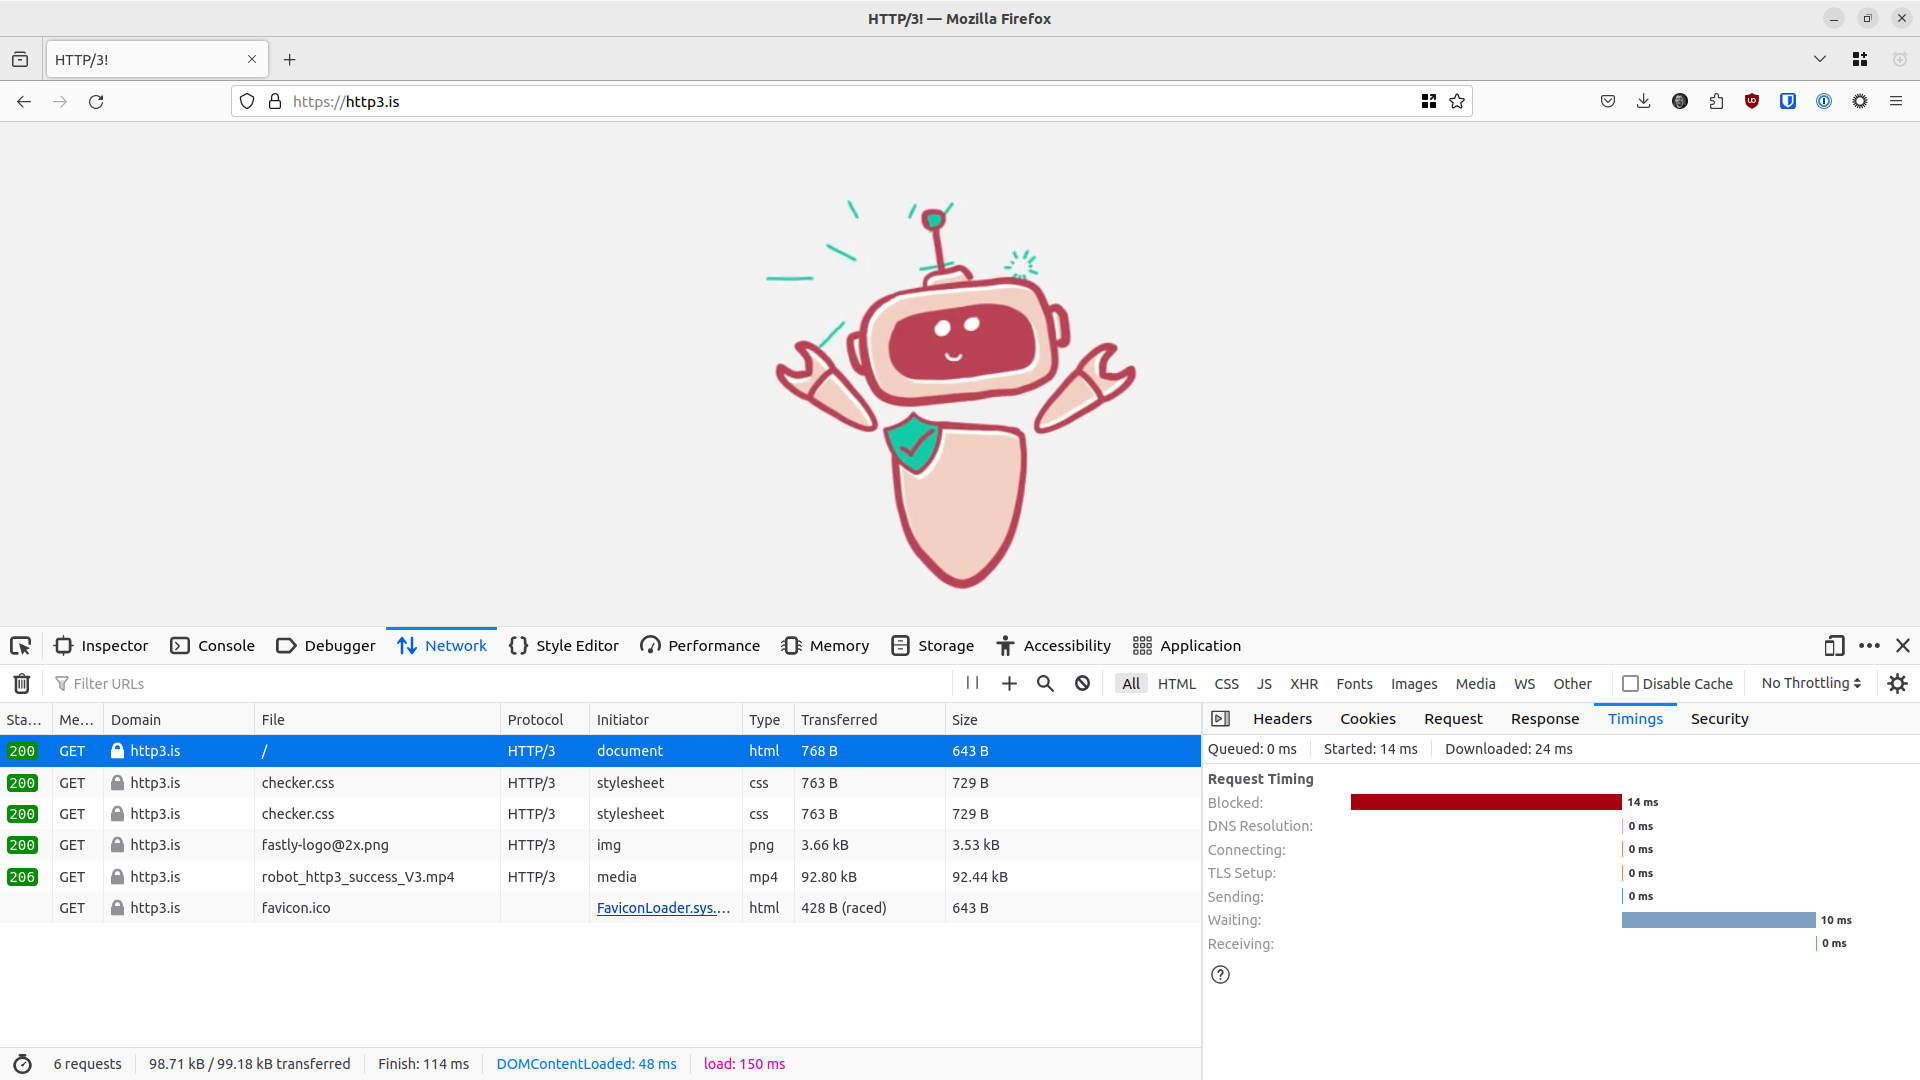The image size is (1920, 1080).
Task: Filter requests to HTML only
Action: (x=1177, y=684)
